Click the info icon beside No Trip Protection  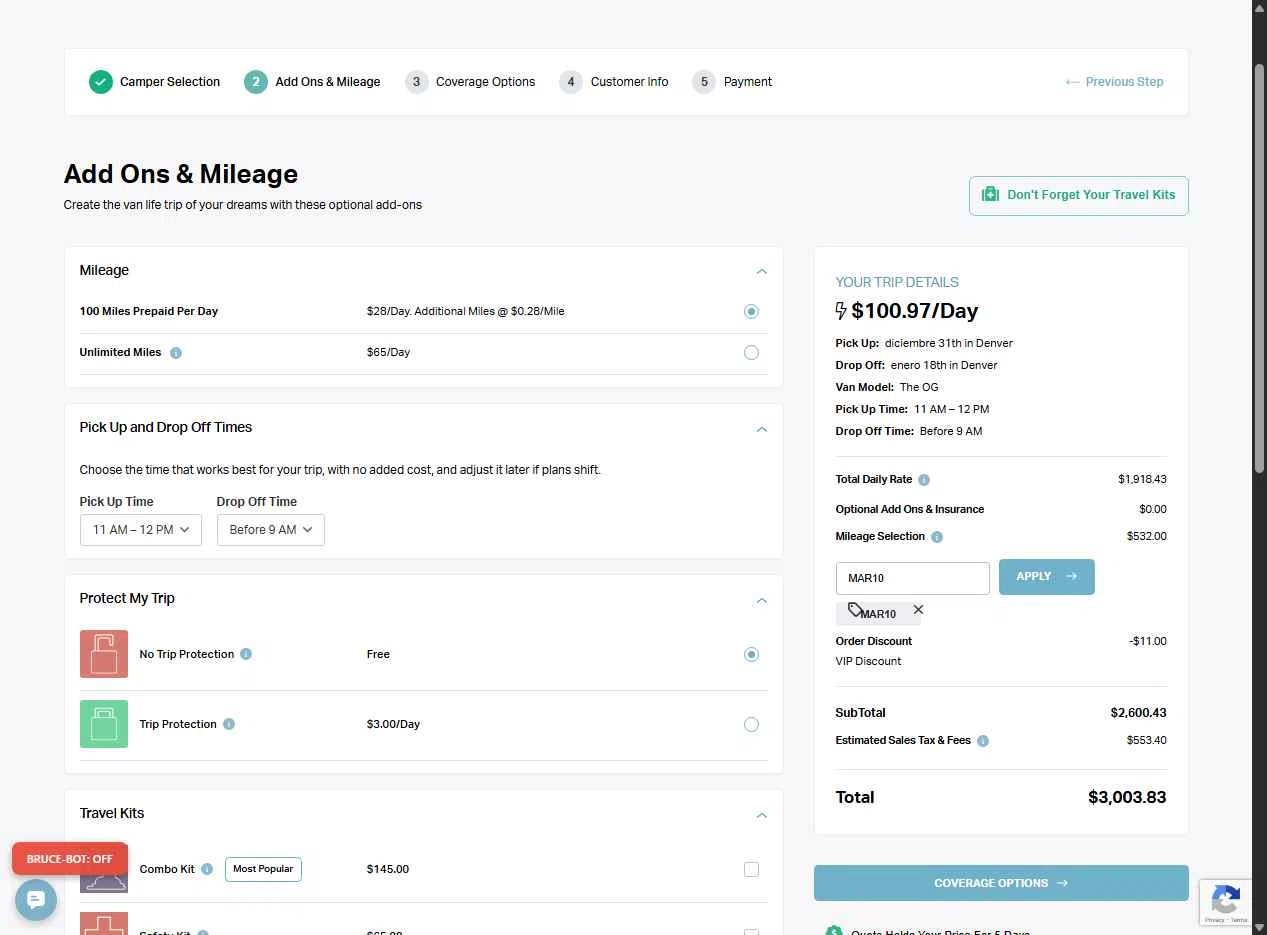(246, 654)
